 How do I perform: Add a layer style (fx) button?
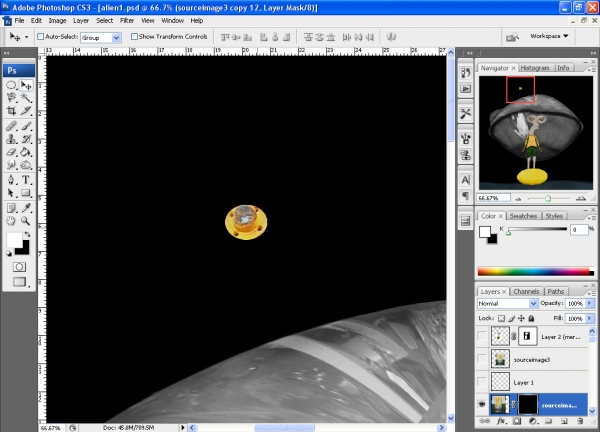pos(501,421)
